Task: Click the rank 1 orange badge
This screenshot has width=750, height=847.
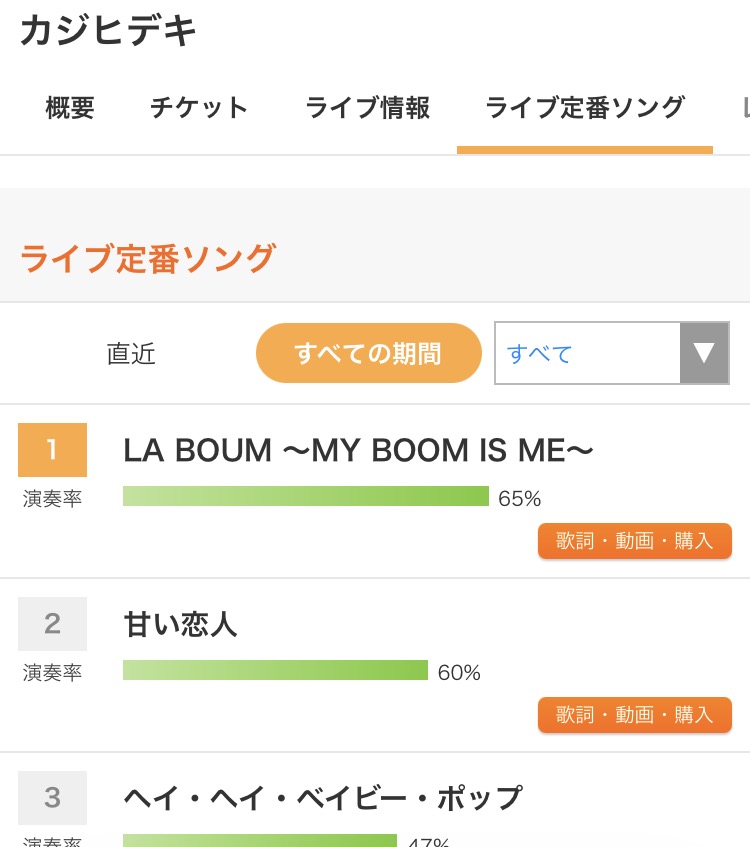Action: [52, 450]
